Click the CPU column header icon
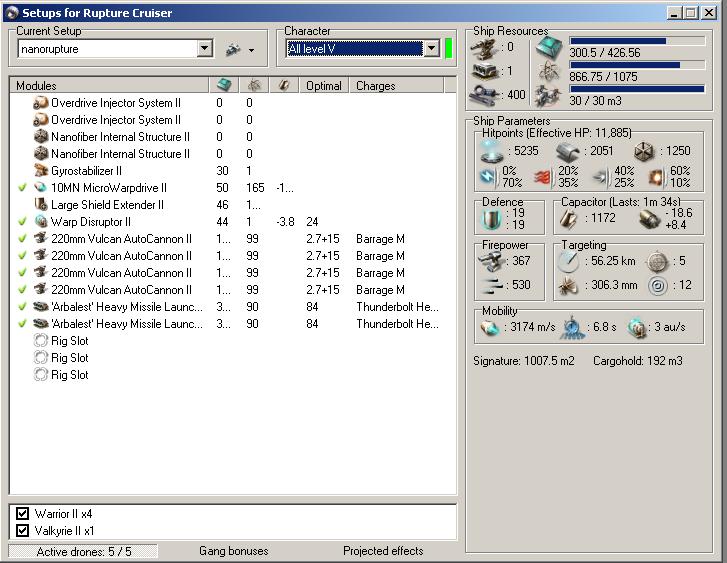 [224, 85]
